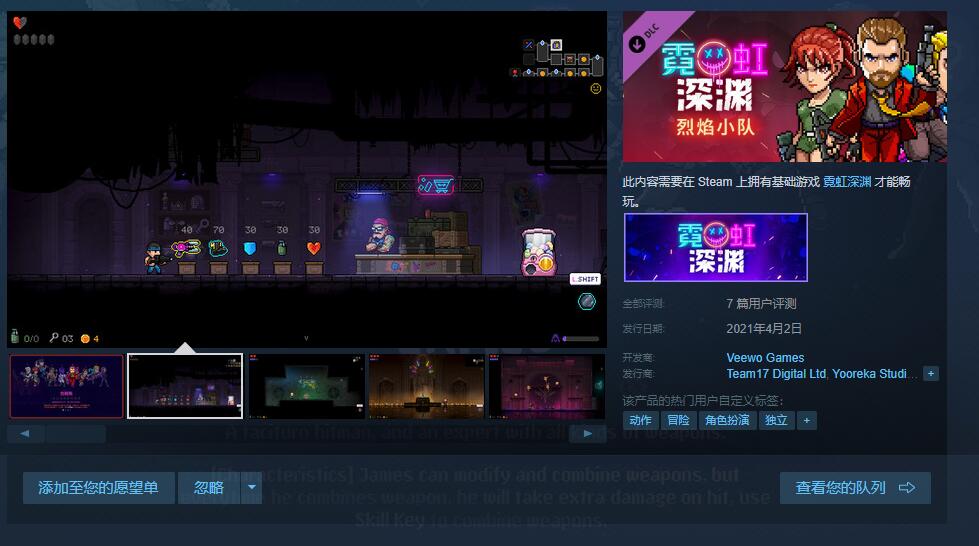
Task: Click the thumbnail strip scrollbar handle
Action: coord(76,434)
